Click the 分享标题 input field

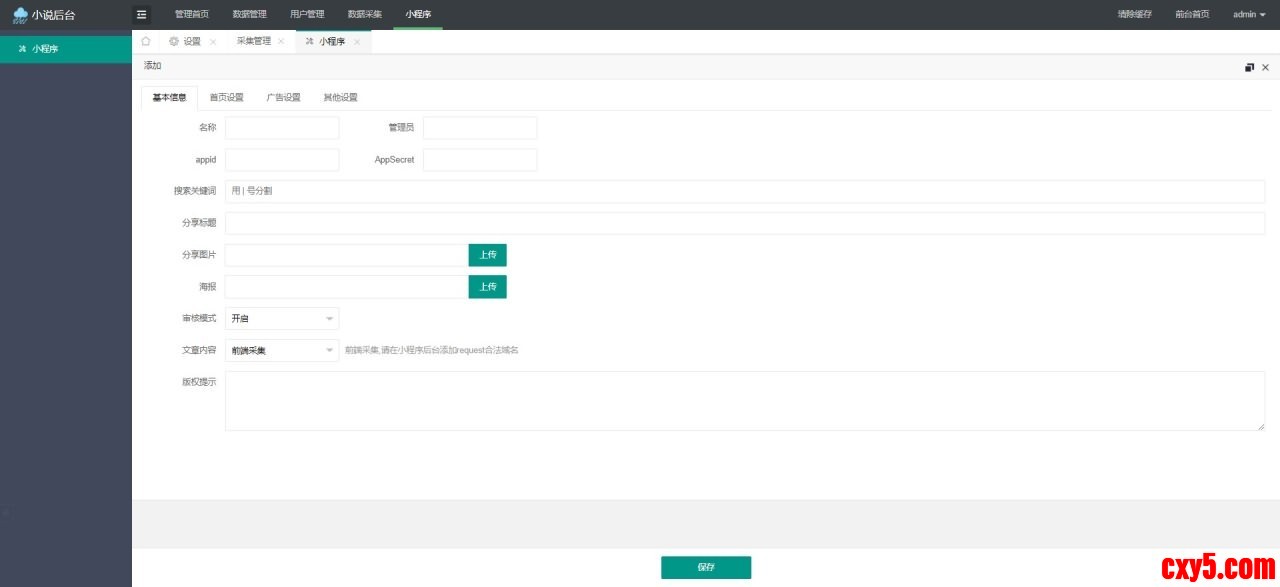745,223
